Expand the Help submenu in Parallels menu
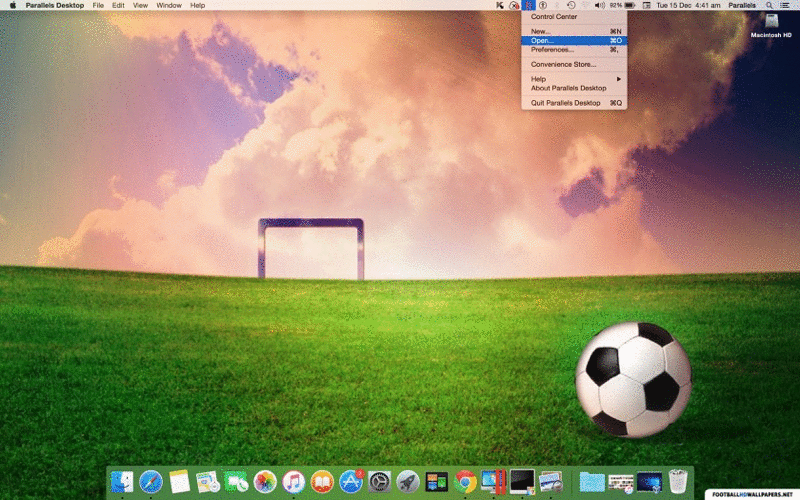The height and width of the screenshot is (500, 800). pyautogui.click(x=575, y=79)
